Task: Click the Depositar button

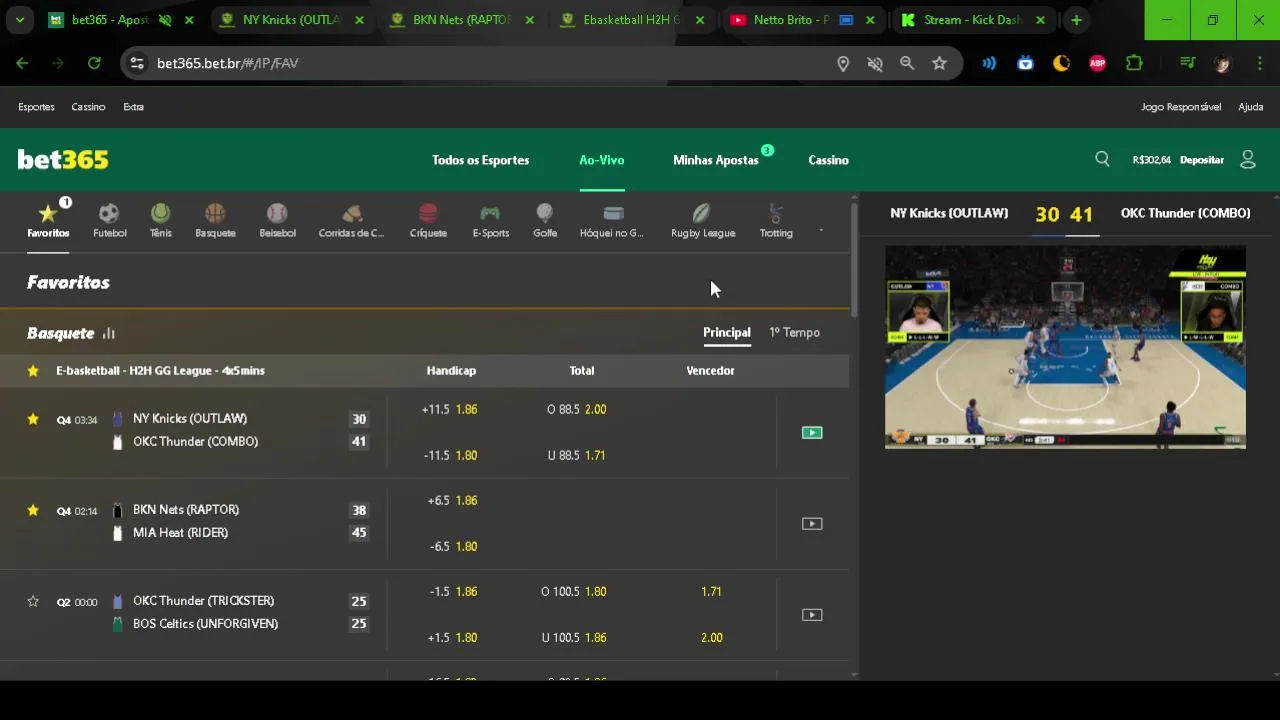Action: pyautogui.click(x=1202, y=160)
